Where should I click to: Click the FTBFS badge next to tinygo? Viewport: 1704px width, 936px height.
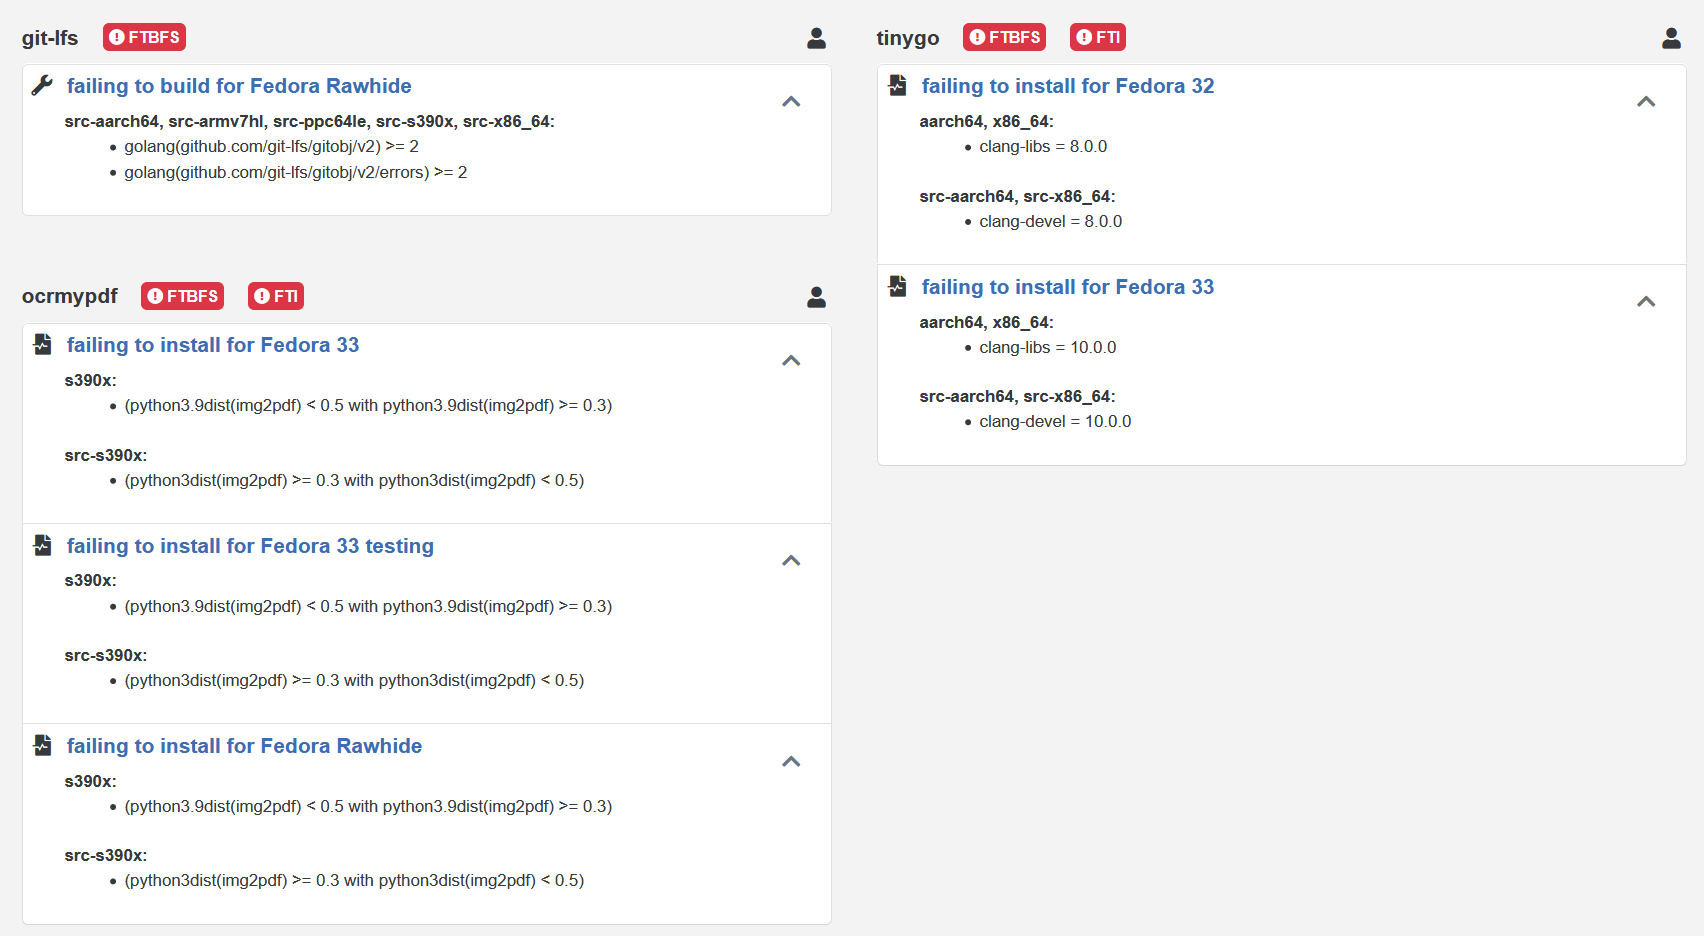click(x=1005, y=37)
